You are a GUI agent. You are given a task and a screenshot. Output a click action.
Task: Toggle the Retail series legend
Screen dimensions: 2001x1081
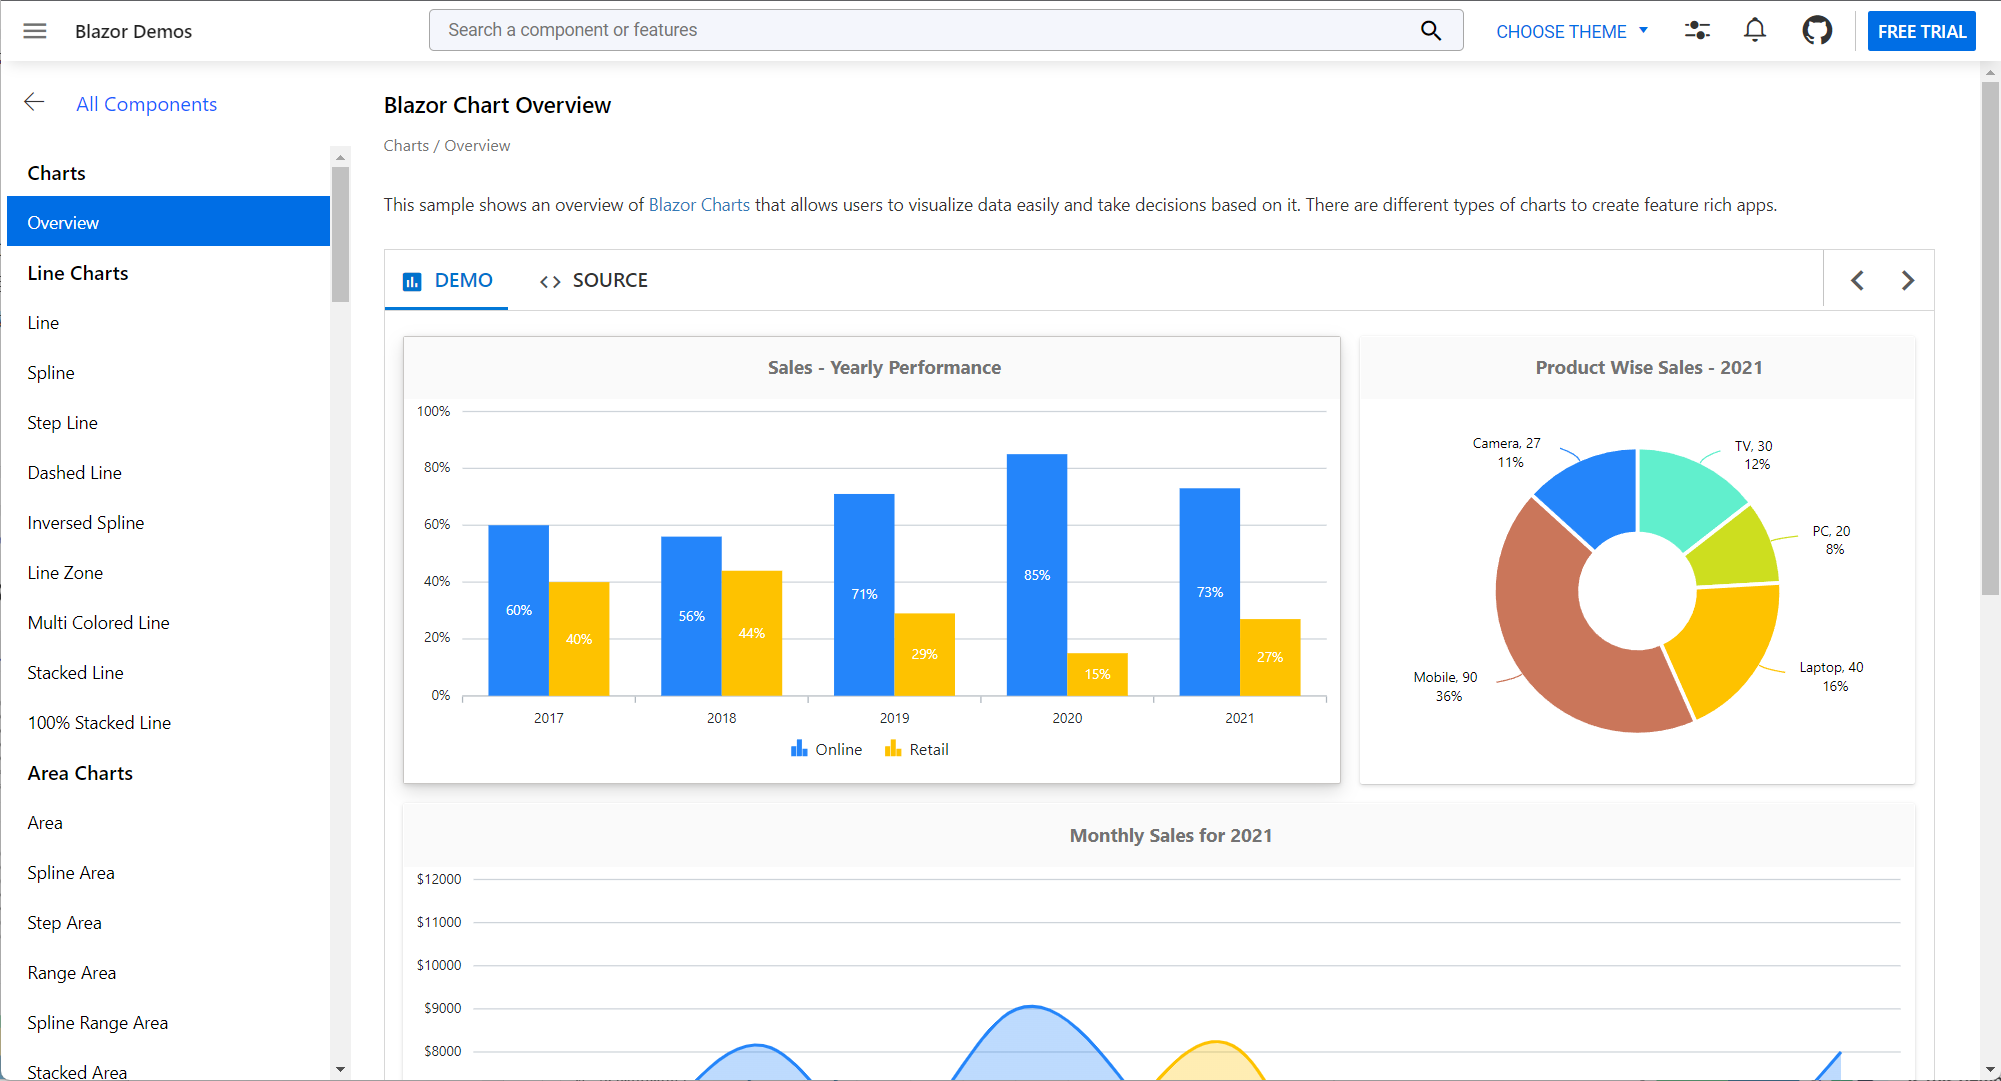pos(917,749)
